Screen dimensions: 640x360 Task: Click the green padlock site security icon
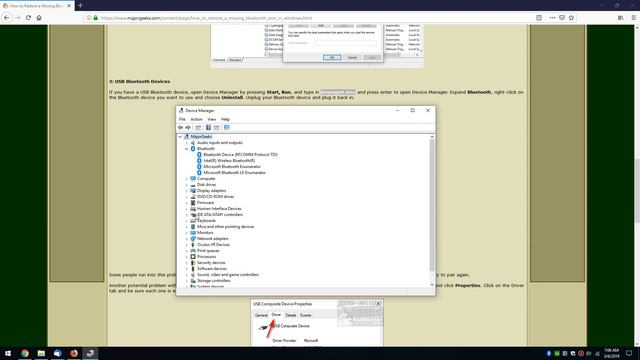click(x=96, y=18)
